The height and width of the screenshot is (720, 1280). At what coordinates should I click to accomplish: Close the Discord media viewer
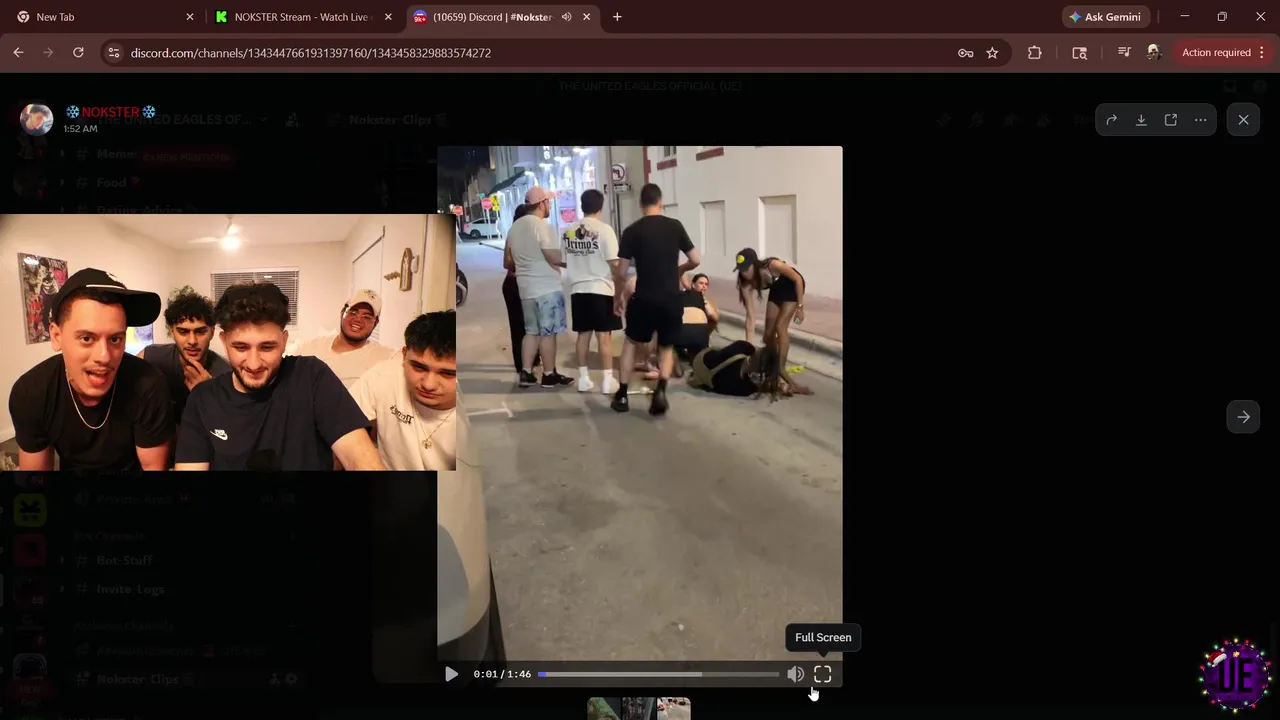(1243, 120)
